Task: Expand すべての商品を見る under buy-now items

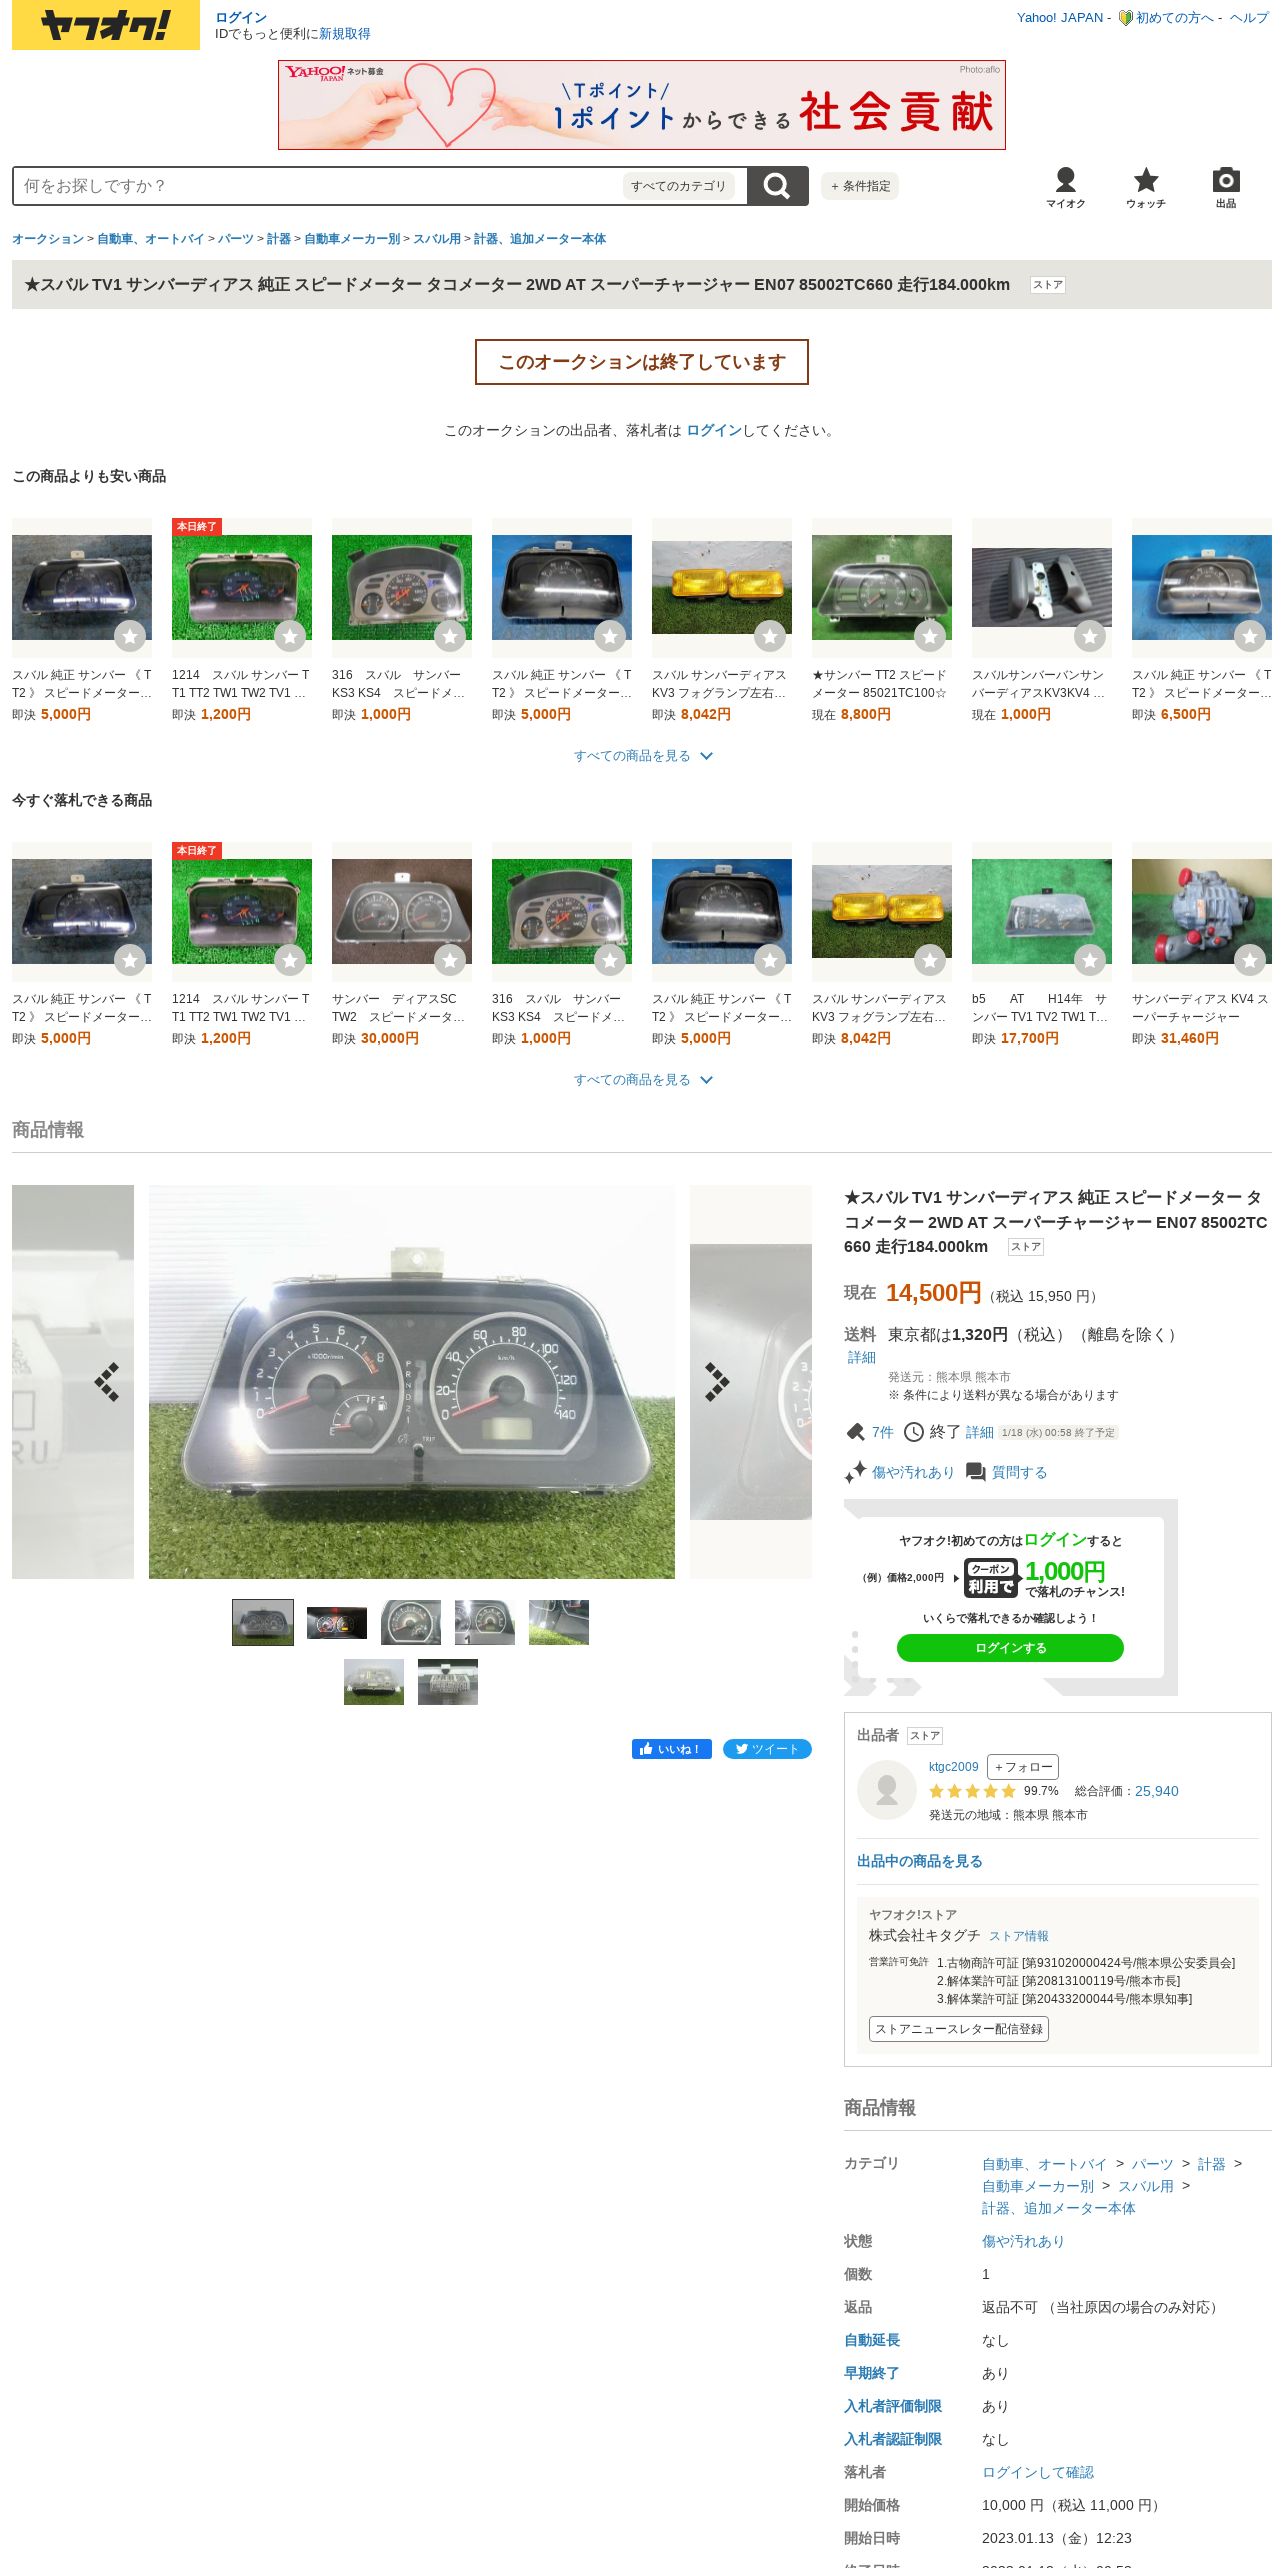Action: point(642,1080)
